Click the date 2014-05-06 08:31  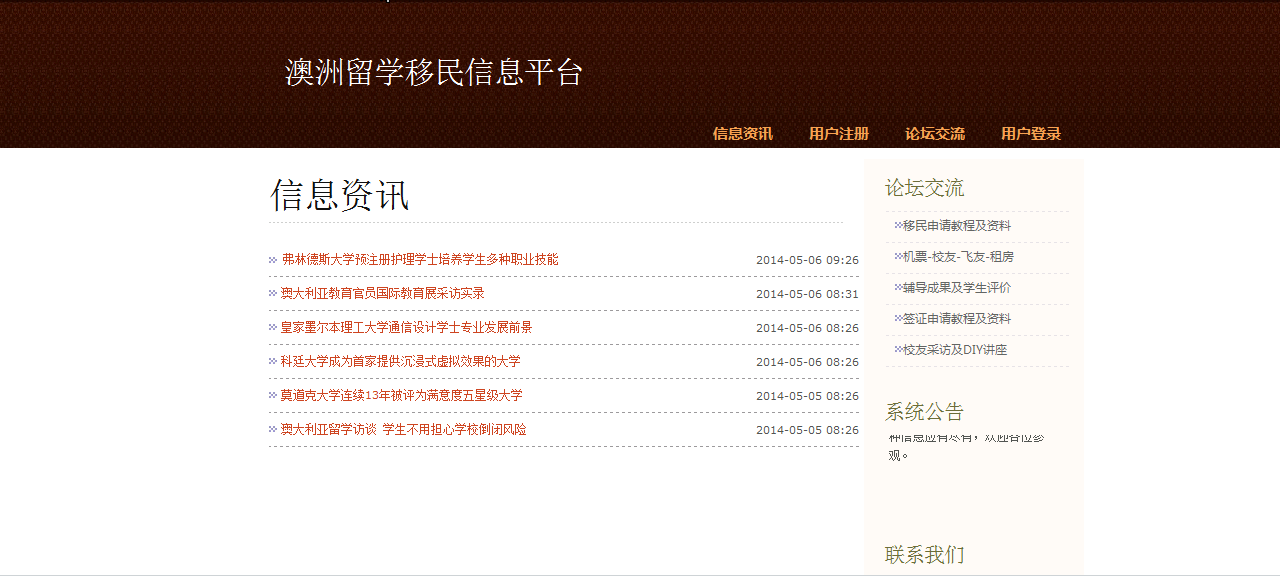point(807,294)
